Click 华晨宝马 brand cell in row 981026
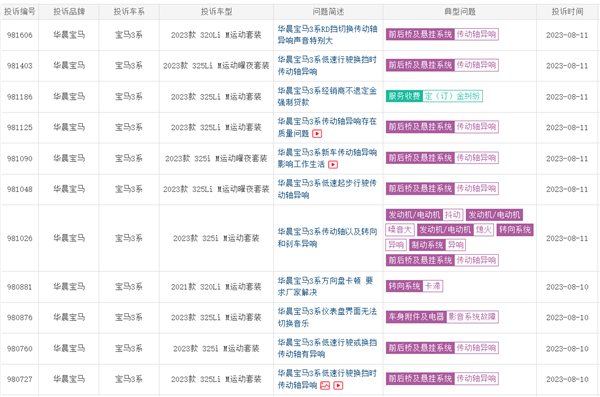 click(x=69, y=238)
